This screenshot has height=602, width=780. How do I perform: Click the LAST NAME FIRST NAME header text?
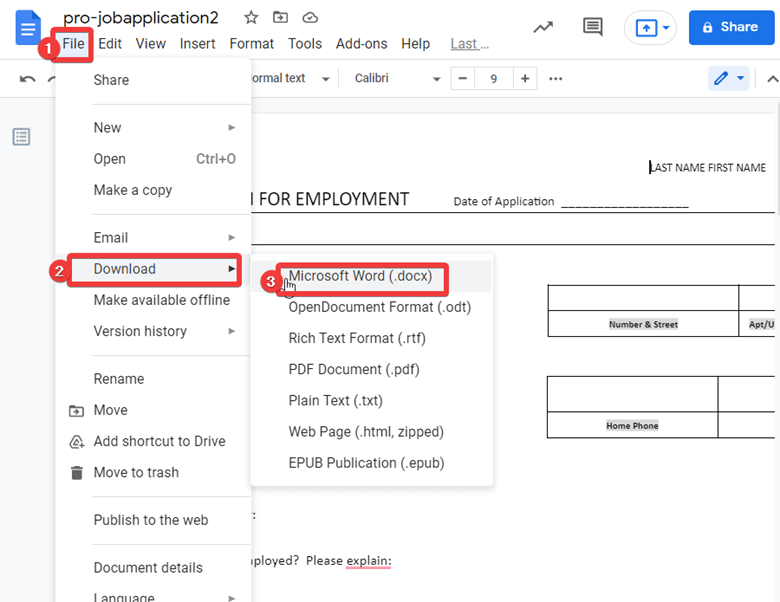pos(708,168)
